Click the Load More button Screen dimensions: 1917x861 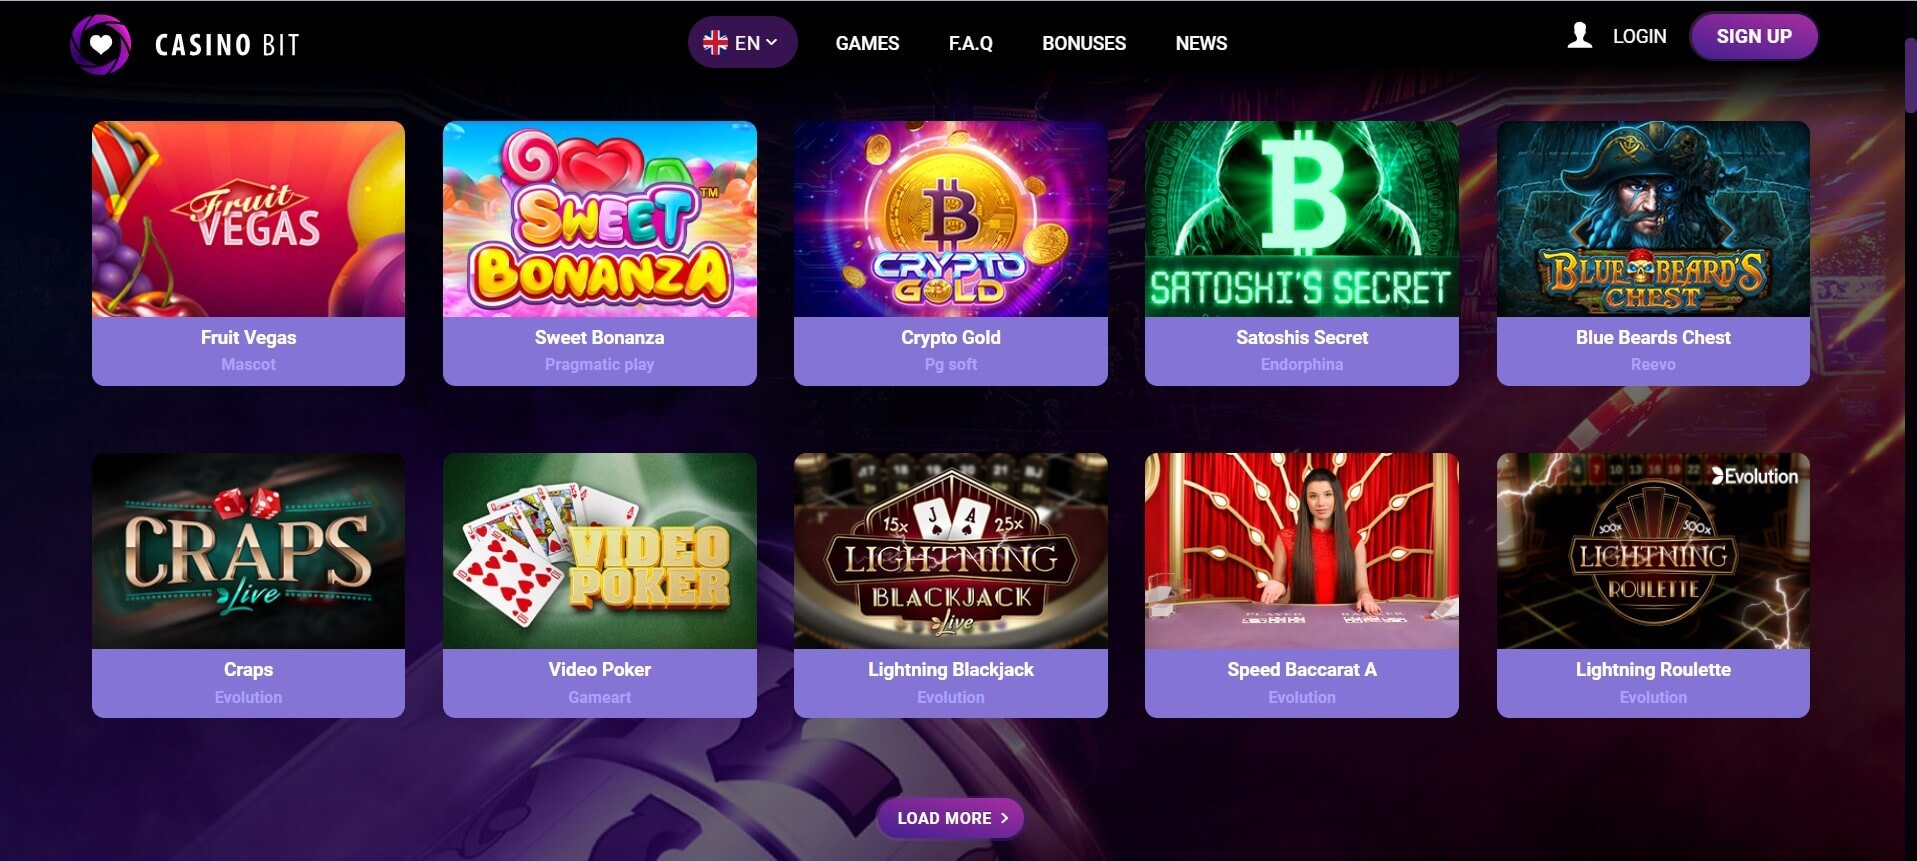coord(950,818)
